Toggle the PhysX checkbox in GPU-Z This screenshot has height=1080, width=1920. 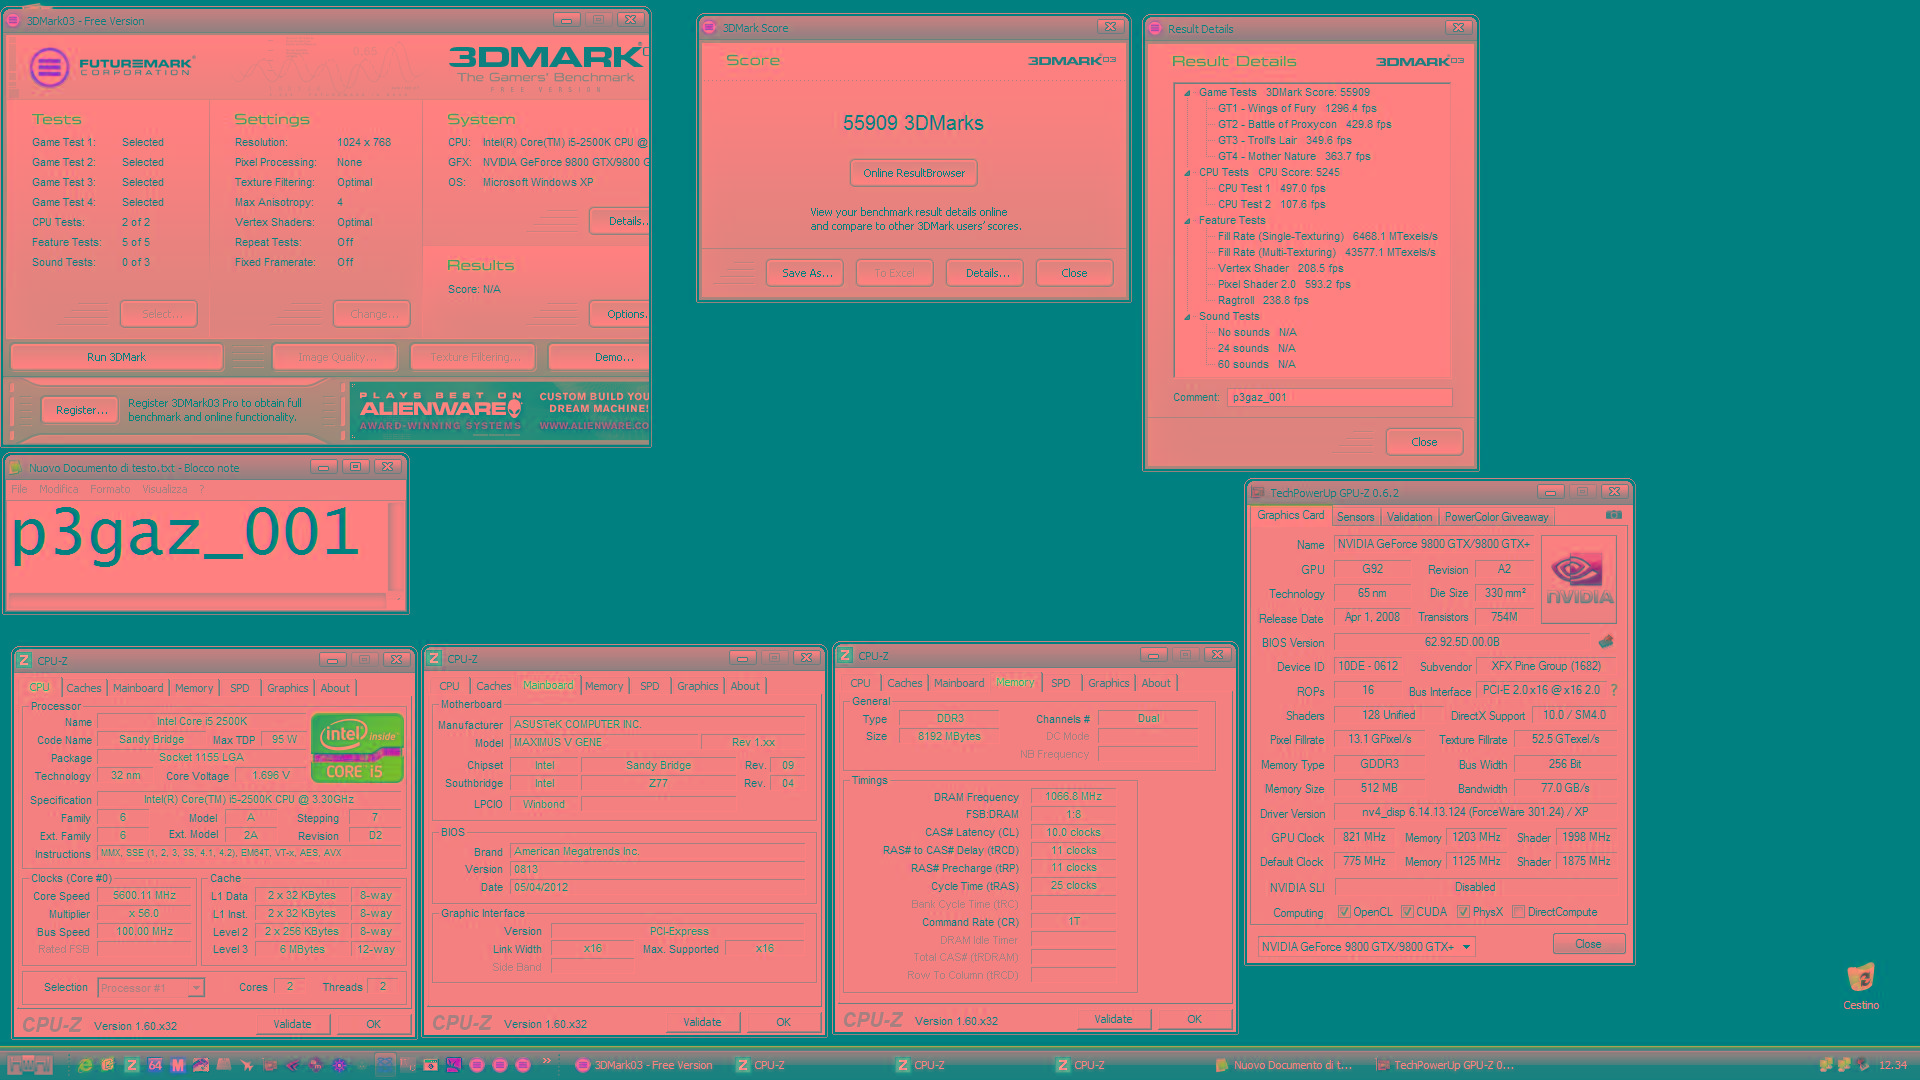pyautogui.click(x=1464, y=912)
